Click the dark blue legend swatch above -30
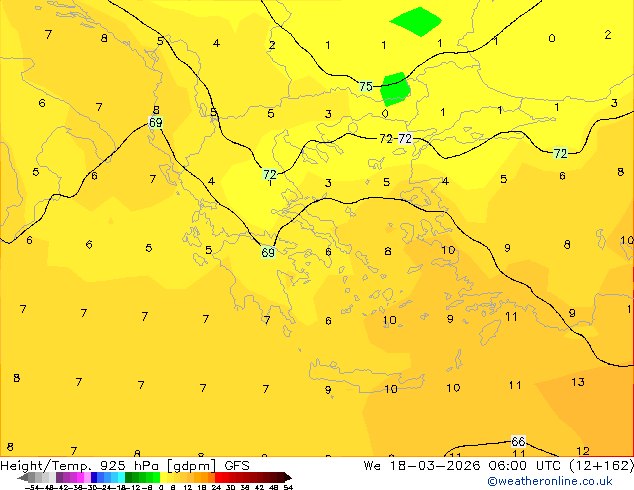This screenshot has width=634, height=490. tap(94, 477)
